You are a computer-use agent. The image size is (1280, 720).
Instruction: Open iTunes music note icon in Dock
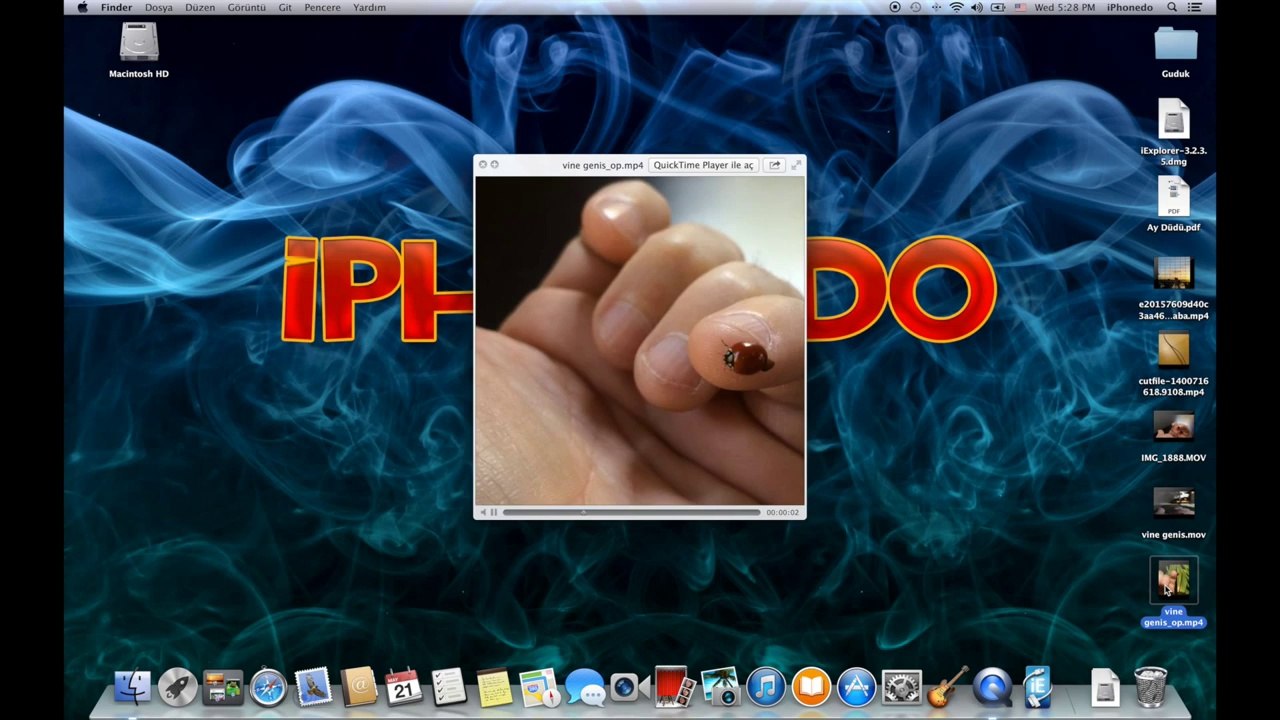(x=766, y=687)
